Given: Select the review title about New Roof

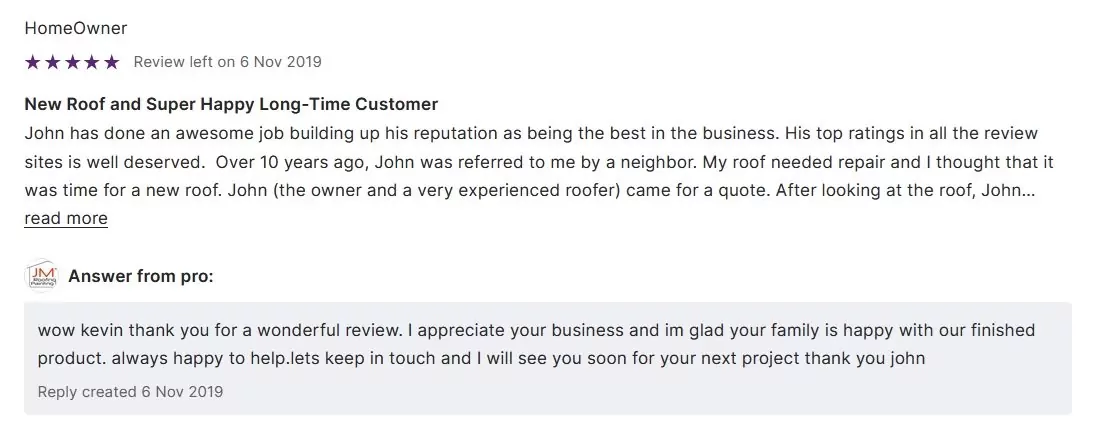Looking at the screenshot, I should coord(231,104).
